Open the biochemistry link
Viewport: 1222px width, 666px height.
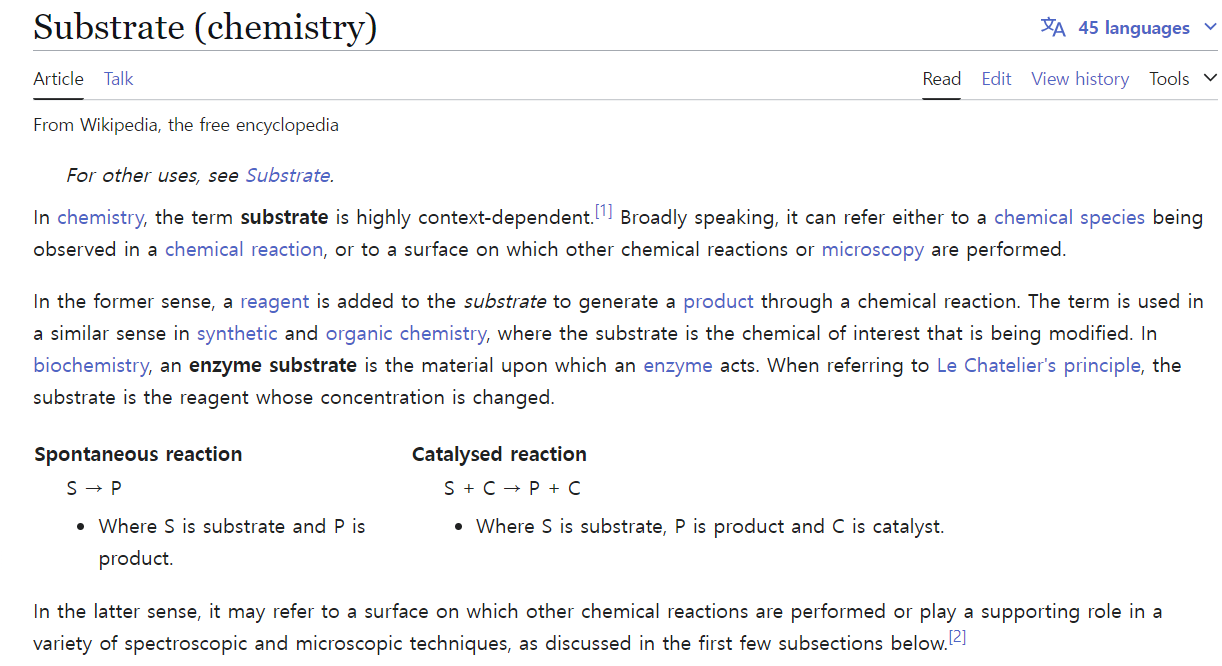[x=90, y=365]
